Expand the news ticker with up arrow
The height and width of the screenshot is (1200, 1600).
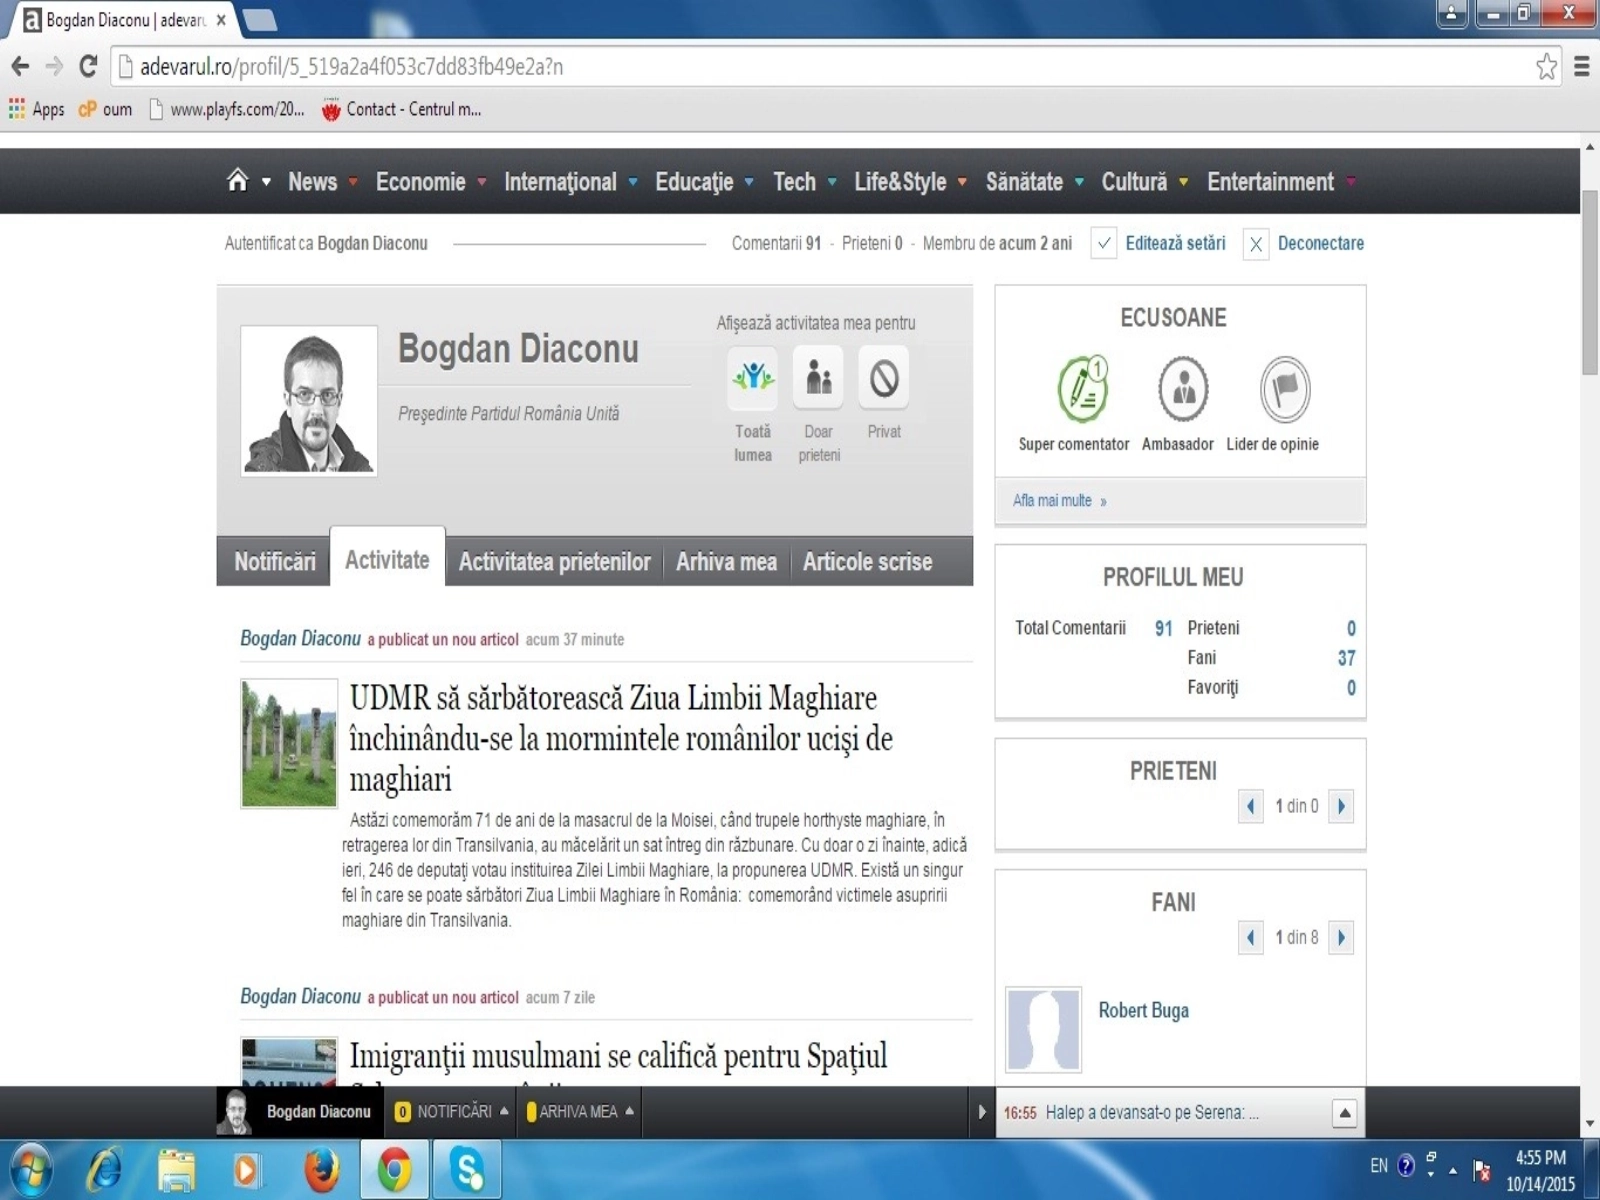click(1345, 1113)
